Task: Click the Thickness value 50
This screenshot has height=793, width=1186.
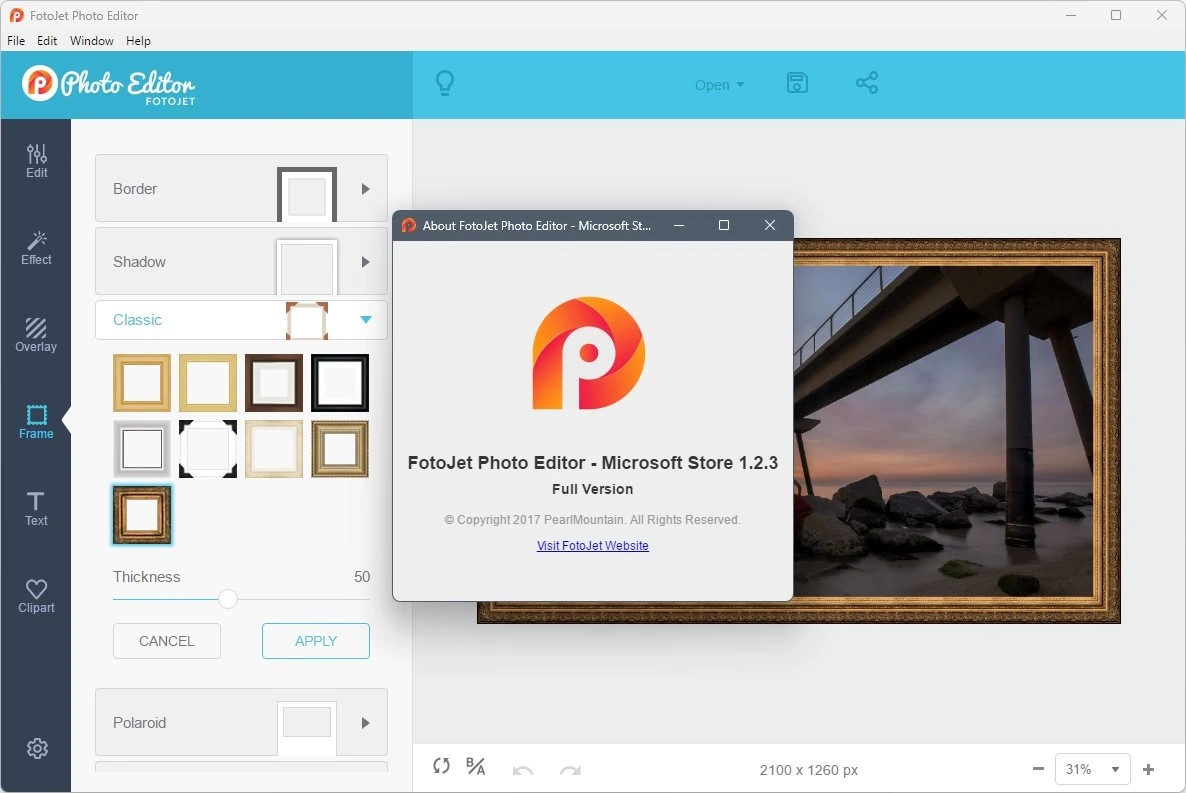Action: [362, 577]
